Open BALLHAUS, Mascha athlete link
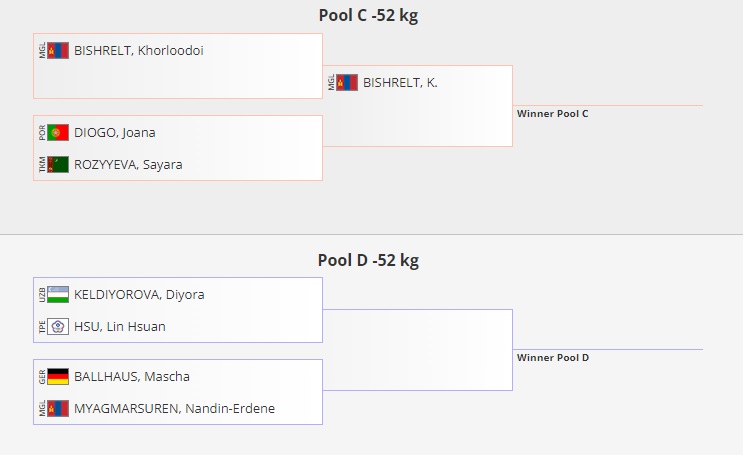 (x=131, y=376)
